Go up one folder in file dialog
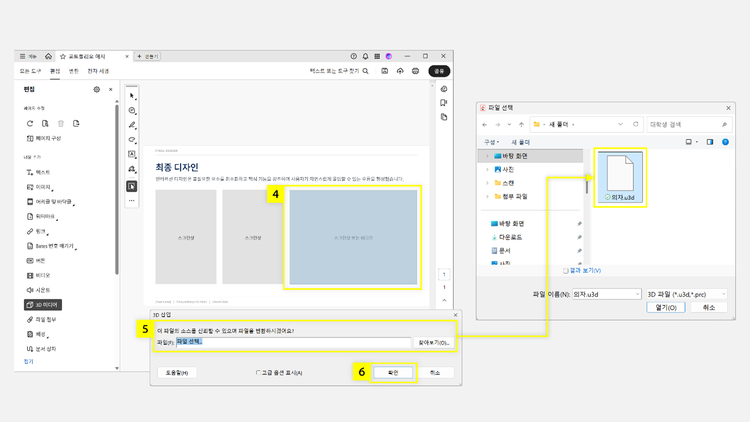This screenshot has width=750, height=422. coord(521,124)
